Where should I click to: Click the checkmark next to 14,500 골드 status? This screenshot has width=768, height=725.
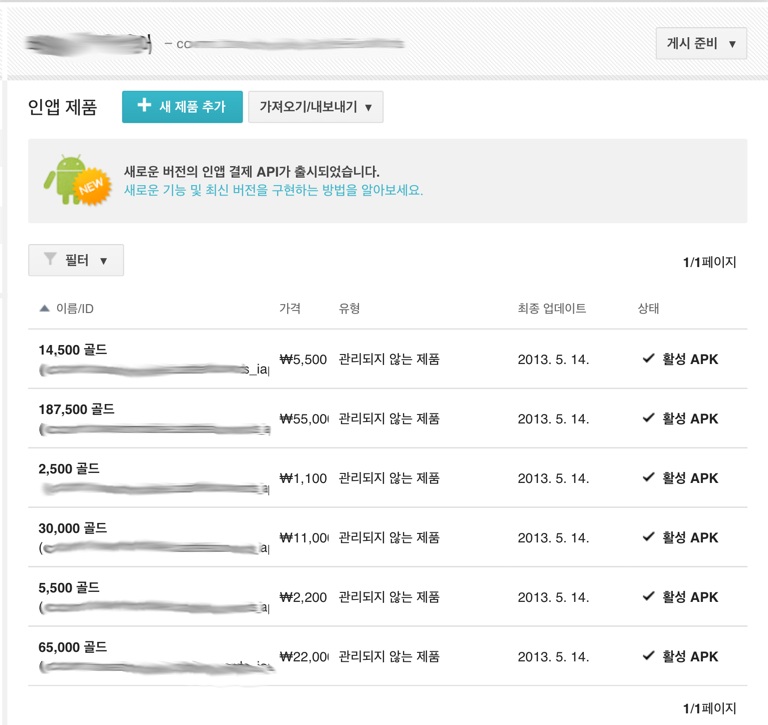(649, 359)
